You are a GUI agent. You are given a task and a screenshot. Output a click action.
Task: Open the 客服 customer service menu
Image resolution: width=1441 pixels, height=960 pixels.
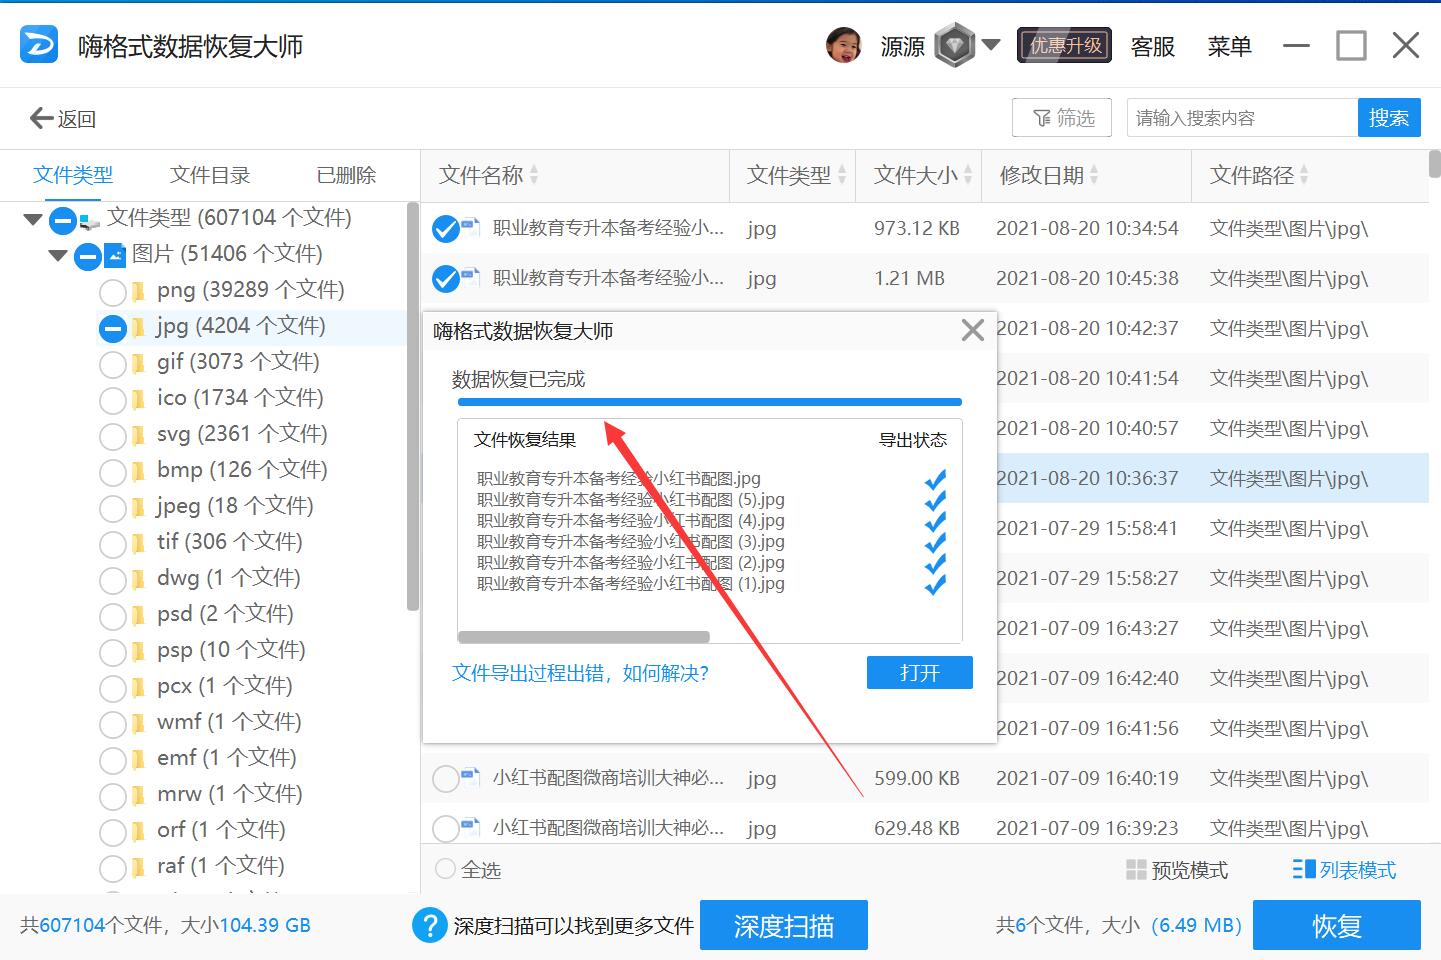(x=1153, y=46)
